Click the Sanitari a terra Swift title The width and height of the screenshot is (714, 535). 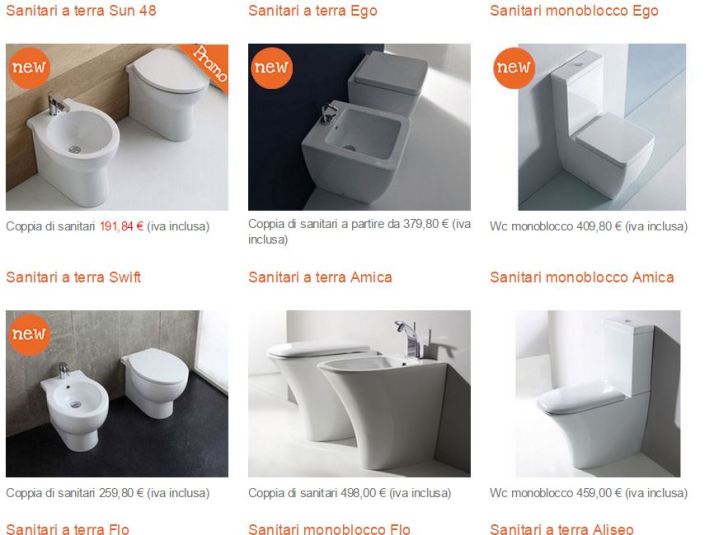pyautogui.click(x=73, y=277)
